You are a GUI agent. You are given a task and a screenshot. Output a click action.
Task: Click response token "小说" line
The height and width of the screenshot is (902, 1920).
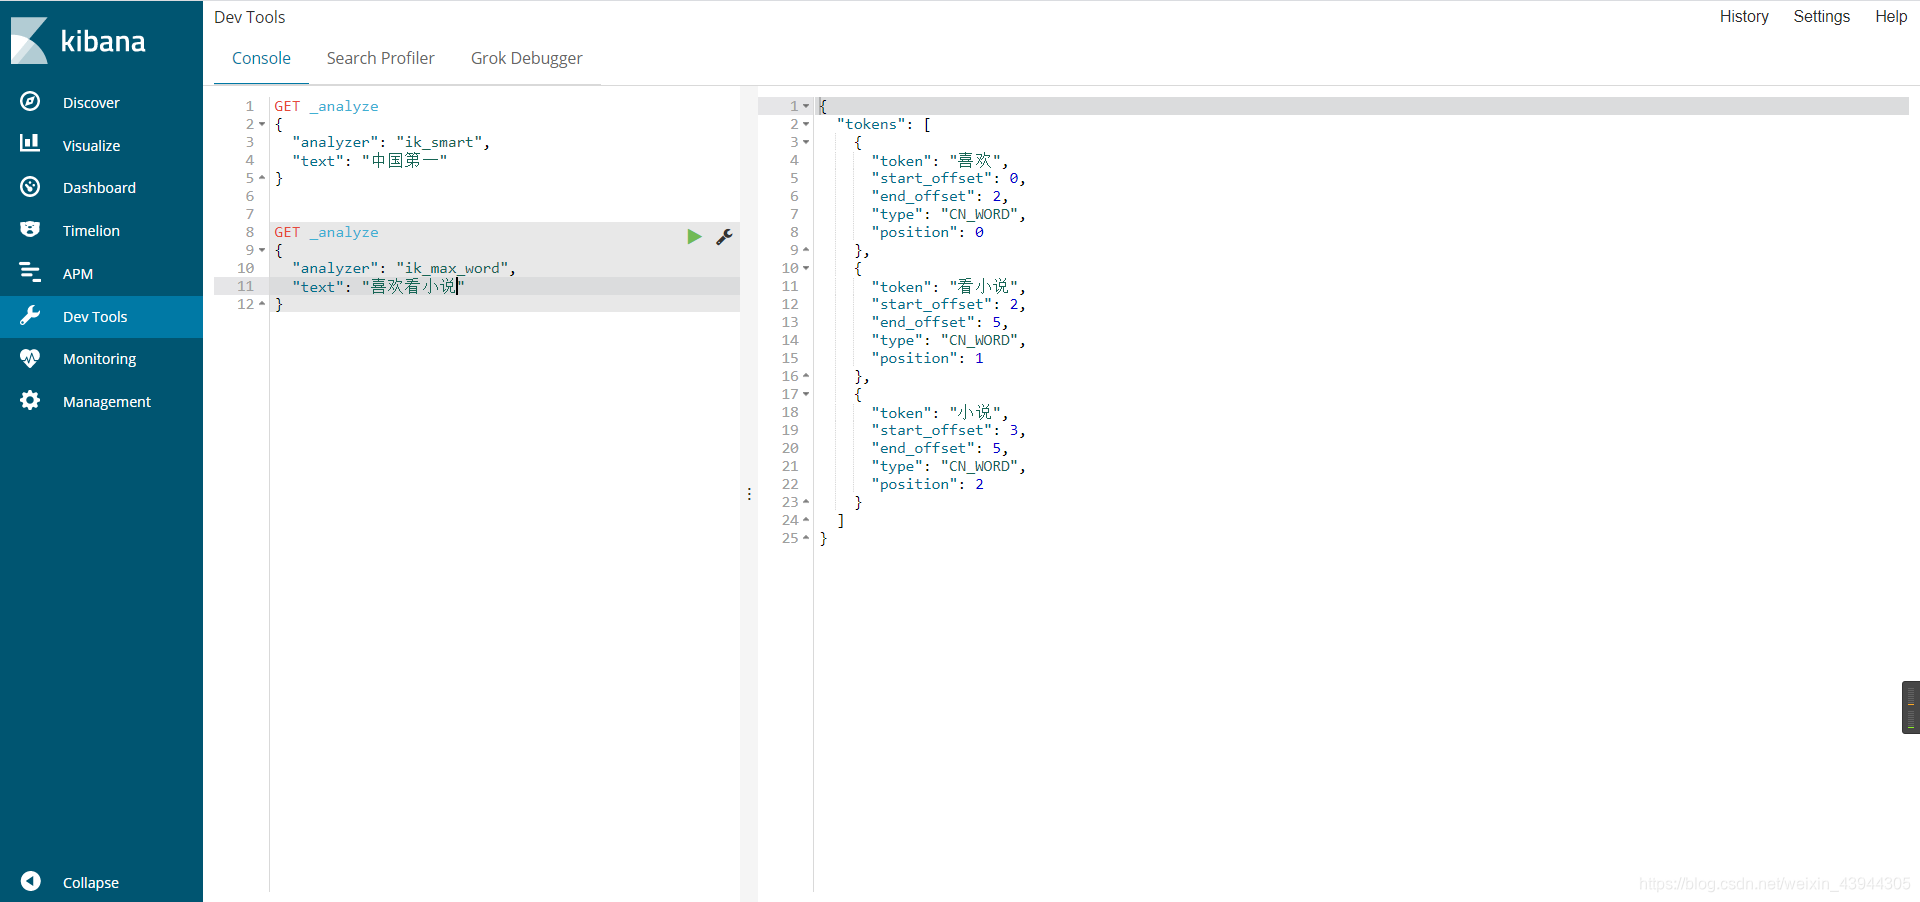point(940,412)
